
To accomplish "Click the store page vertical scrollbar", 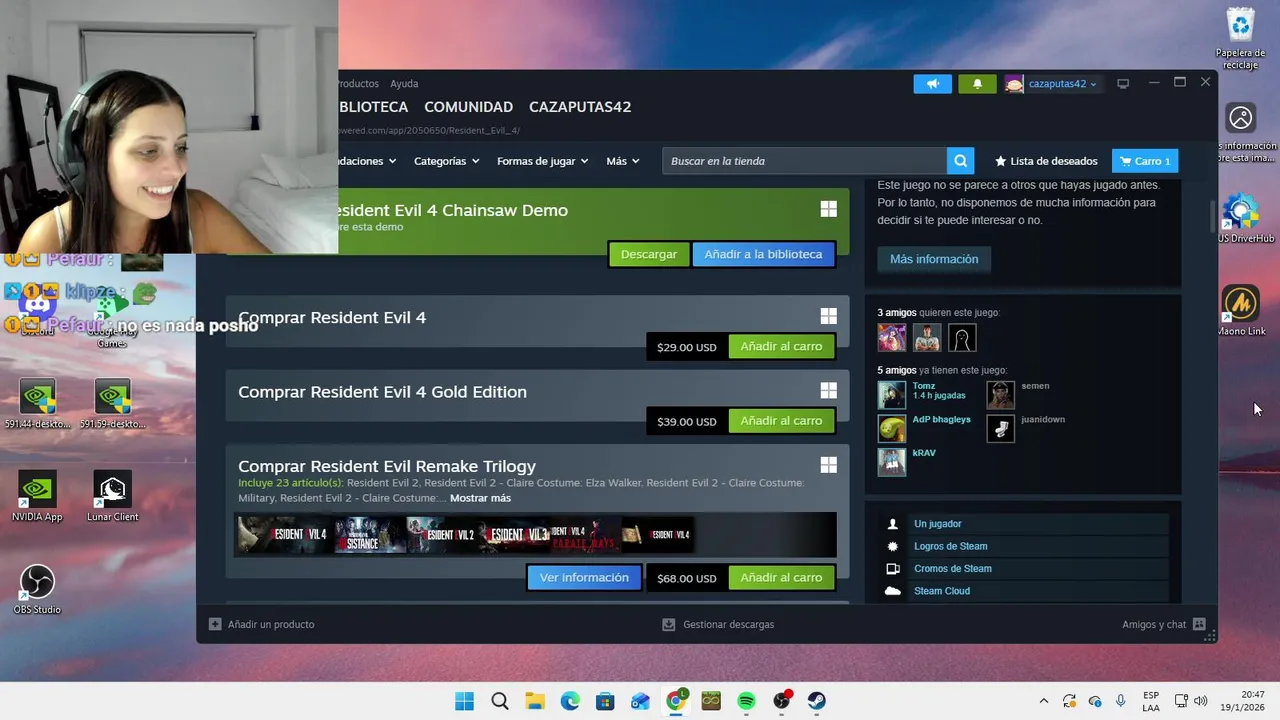I will coord(1212,215).
